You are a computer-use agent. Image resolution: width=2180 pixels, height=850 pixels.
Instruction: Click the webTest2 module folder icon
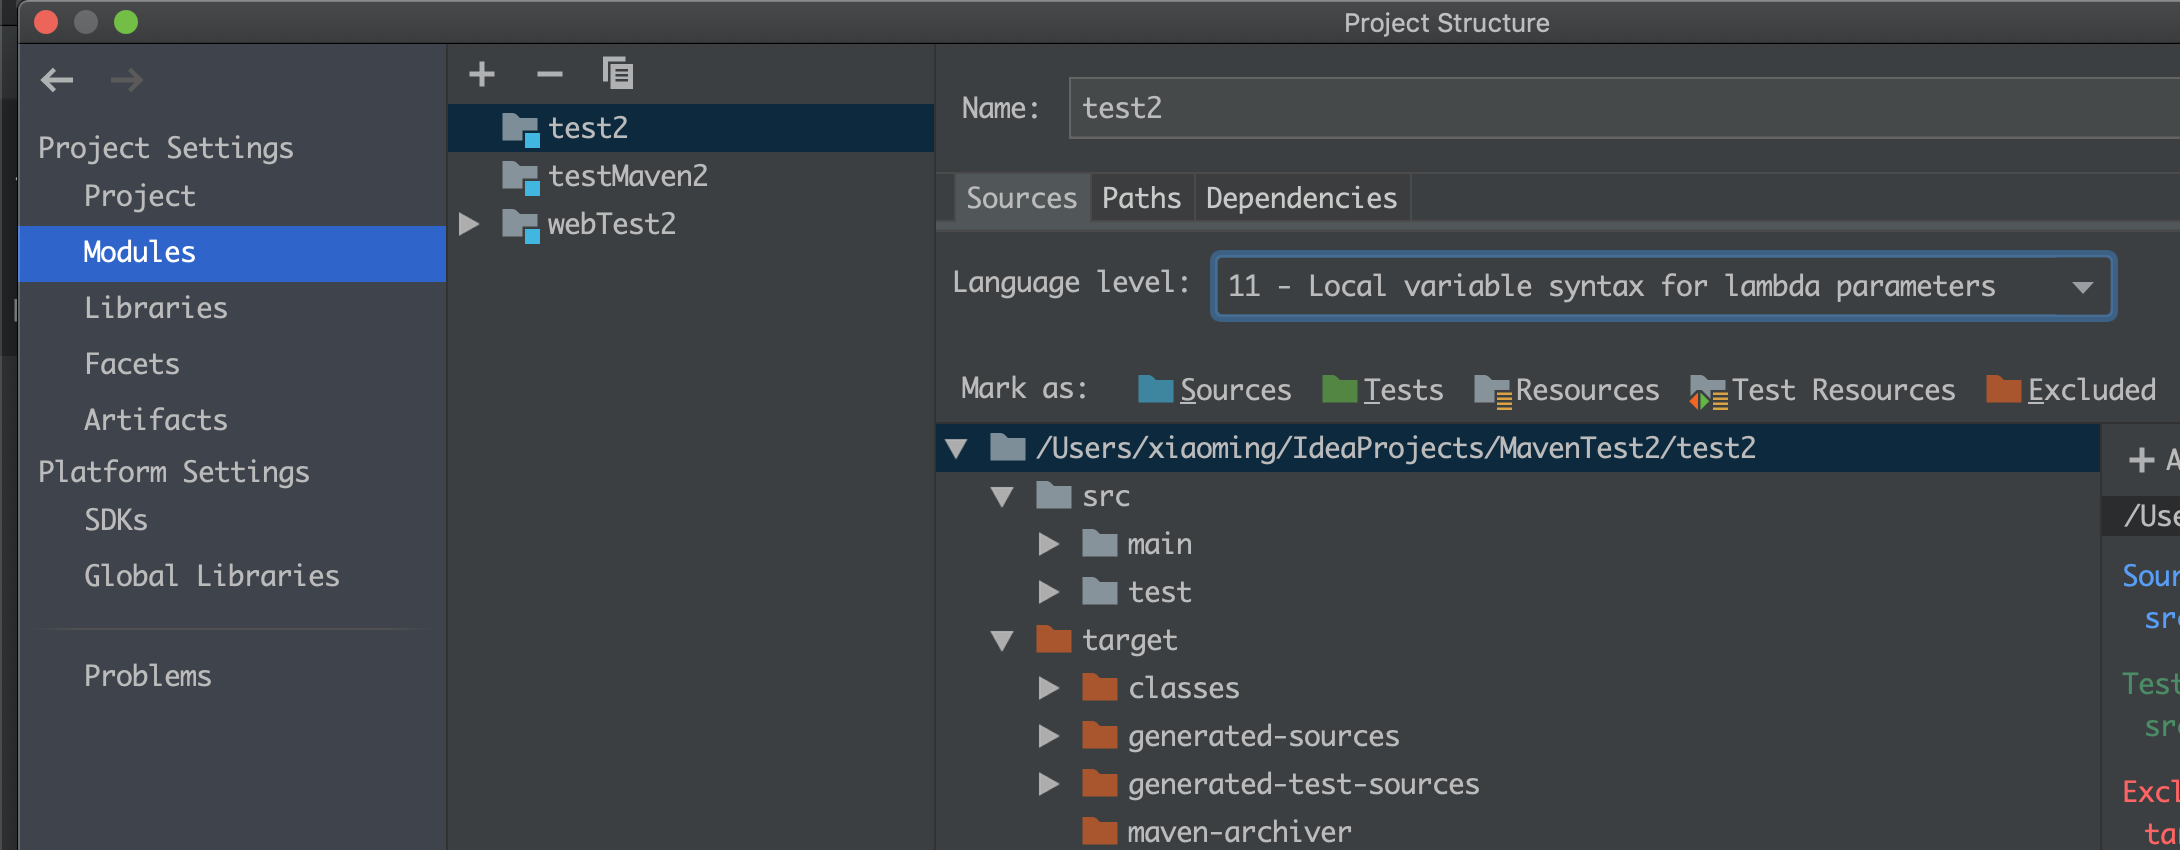521,225
